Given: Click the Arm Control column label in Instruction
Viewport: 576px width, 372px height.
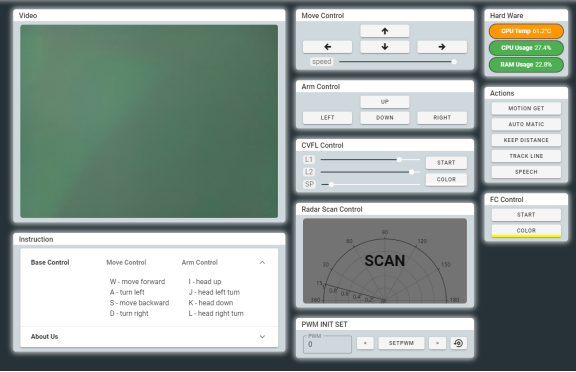Looking at the screenshot, I should click(200, 263).
